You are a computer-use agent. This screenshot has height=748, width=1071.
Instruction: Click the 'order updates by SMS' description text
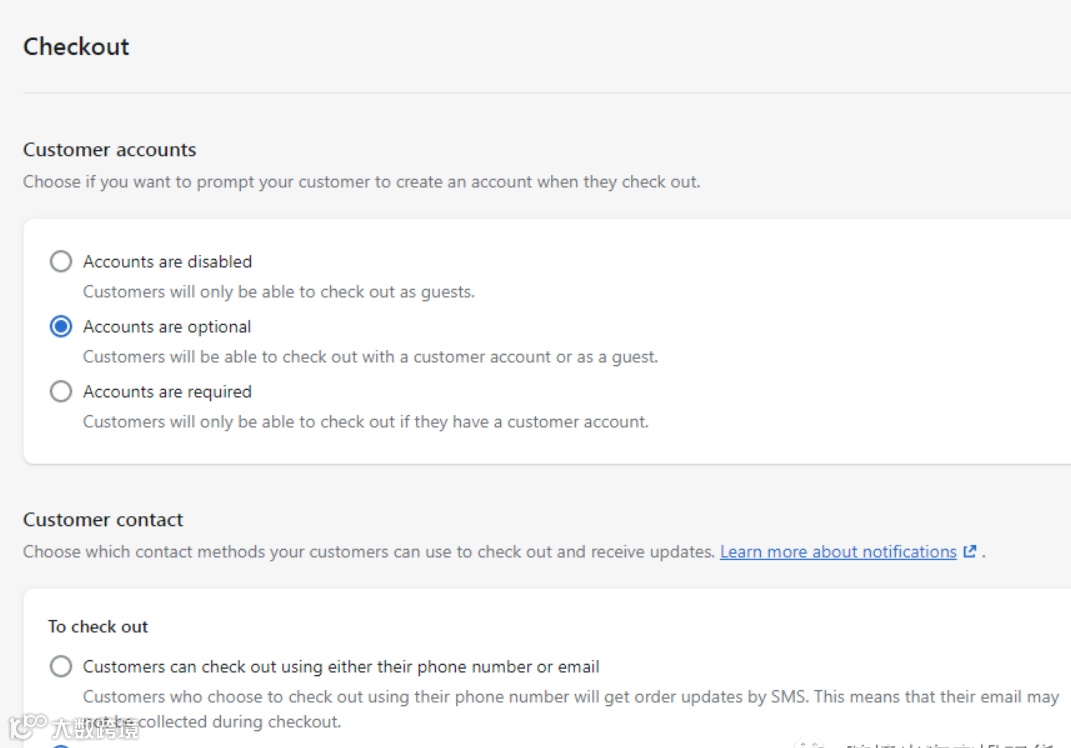pyautogui.click(x=570, y=697)
